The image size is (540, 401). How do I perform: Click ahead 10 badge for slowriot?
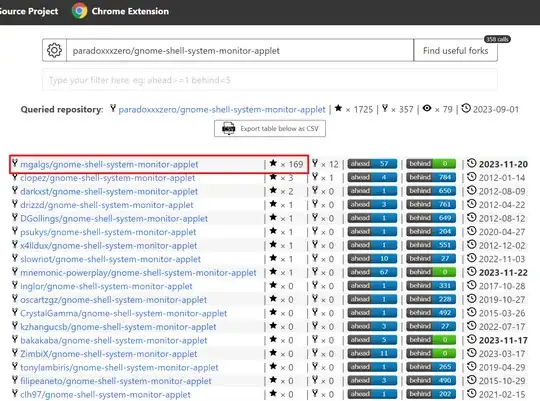pyautogui.click(x=372, y=258)
